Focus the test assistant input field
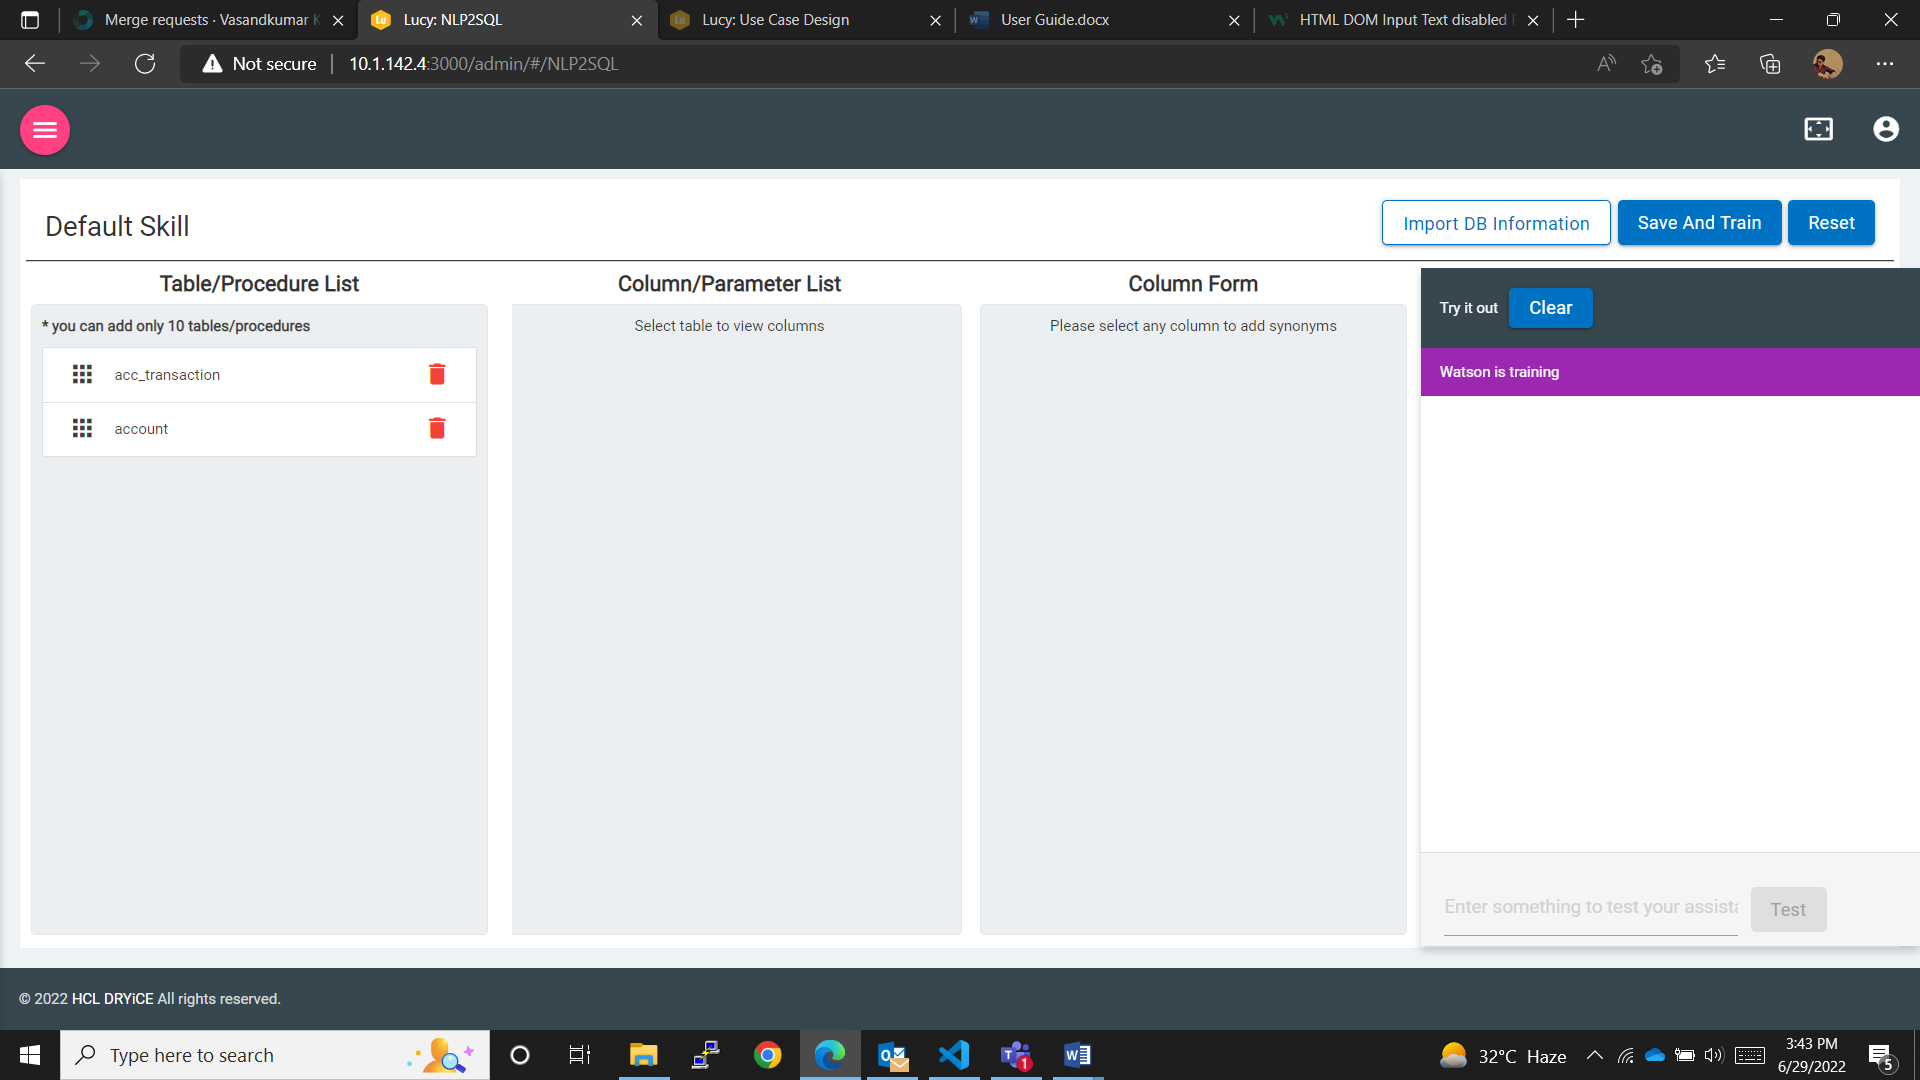This screenshot has width=1920, height=1080. point(1590,907)
